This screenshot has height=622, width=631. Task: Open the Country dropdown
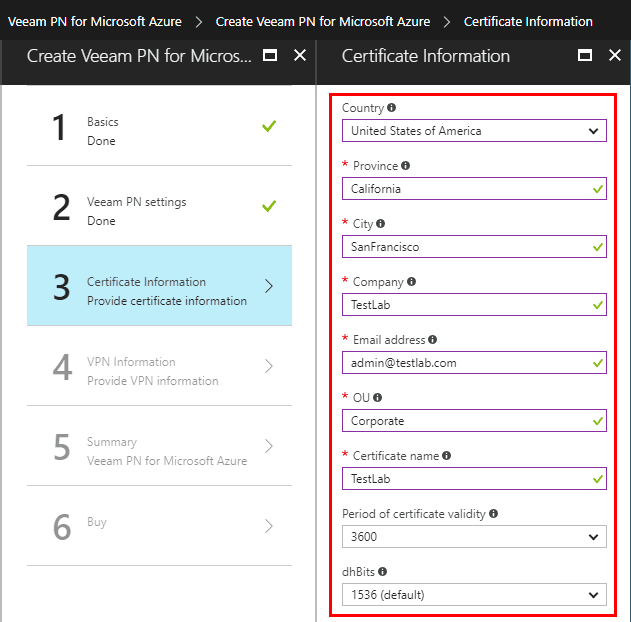click(x=473, y=131)
